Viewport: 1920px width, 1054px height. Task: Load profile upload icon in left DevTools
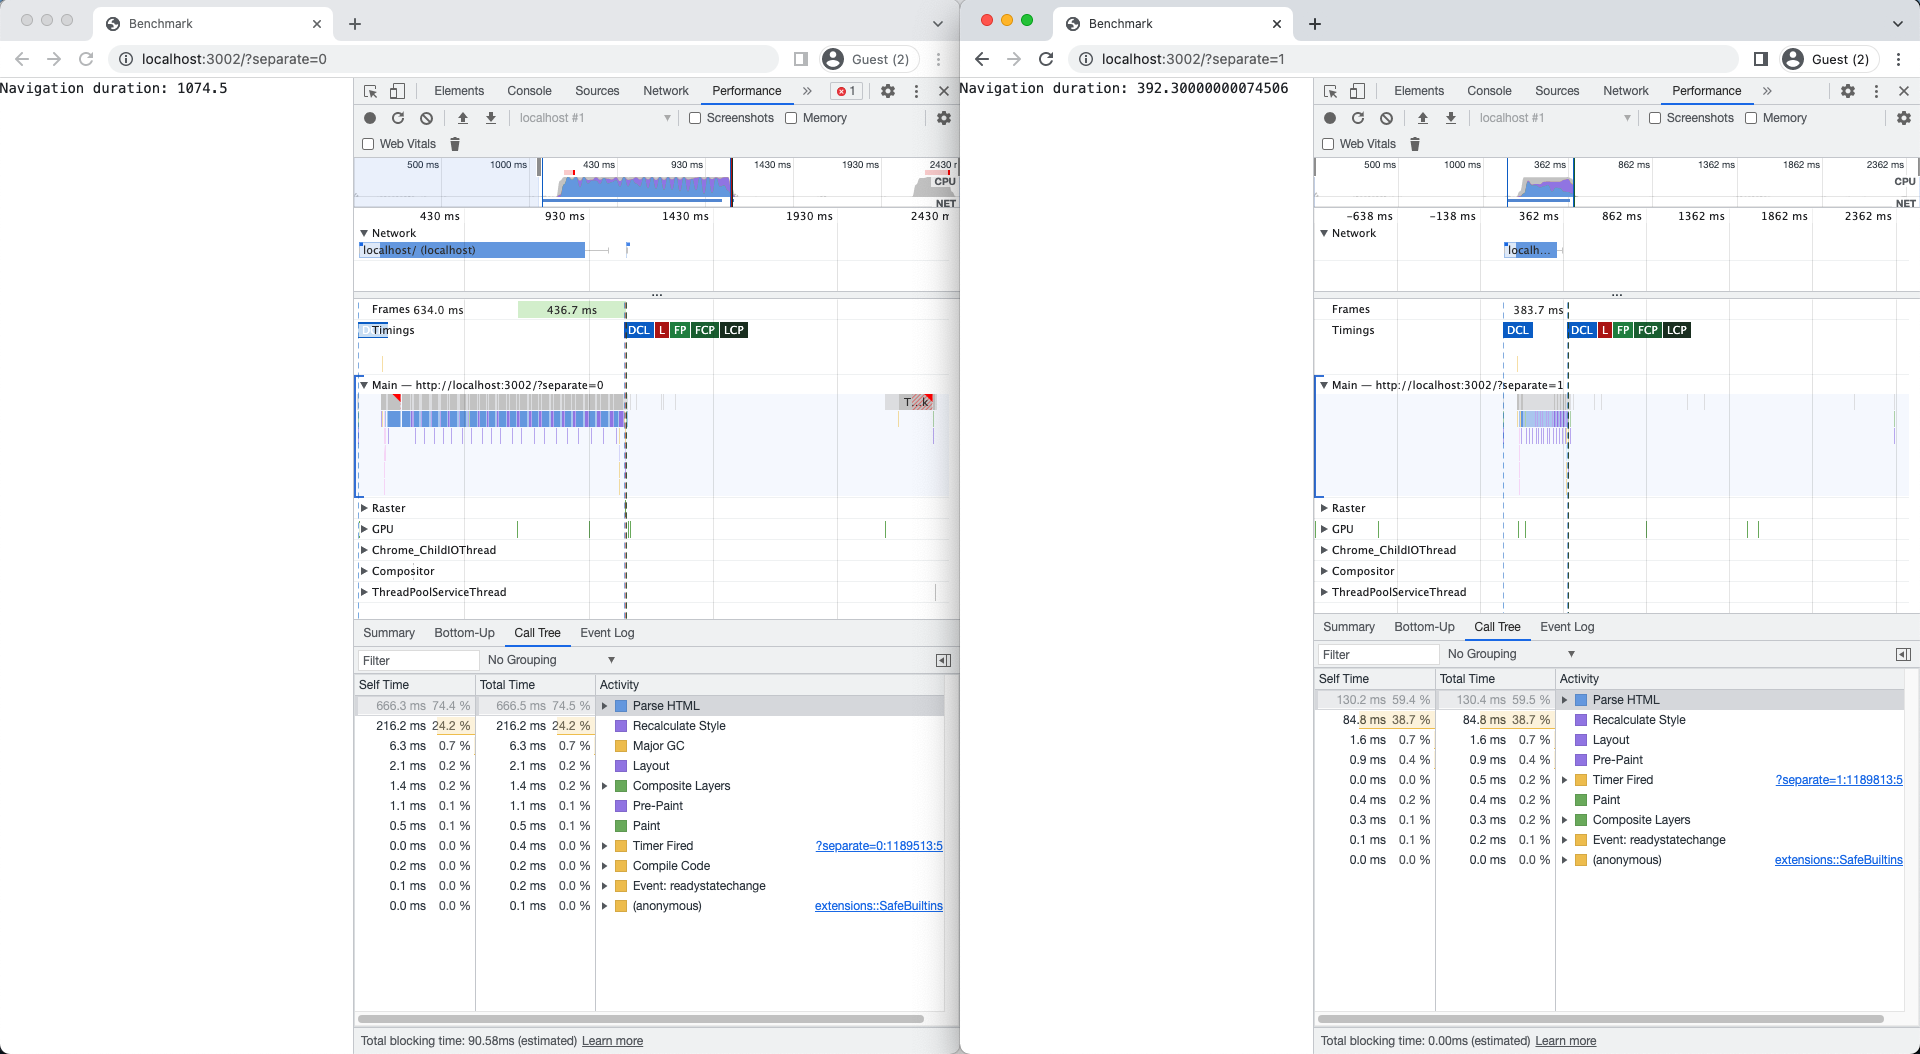pyautogui.click(x=463, y=118)
